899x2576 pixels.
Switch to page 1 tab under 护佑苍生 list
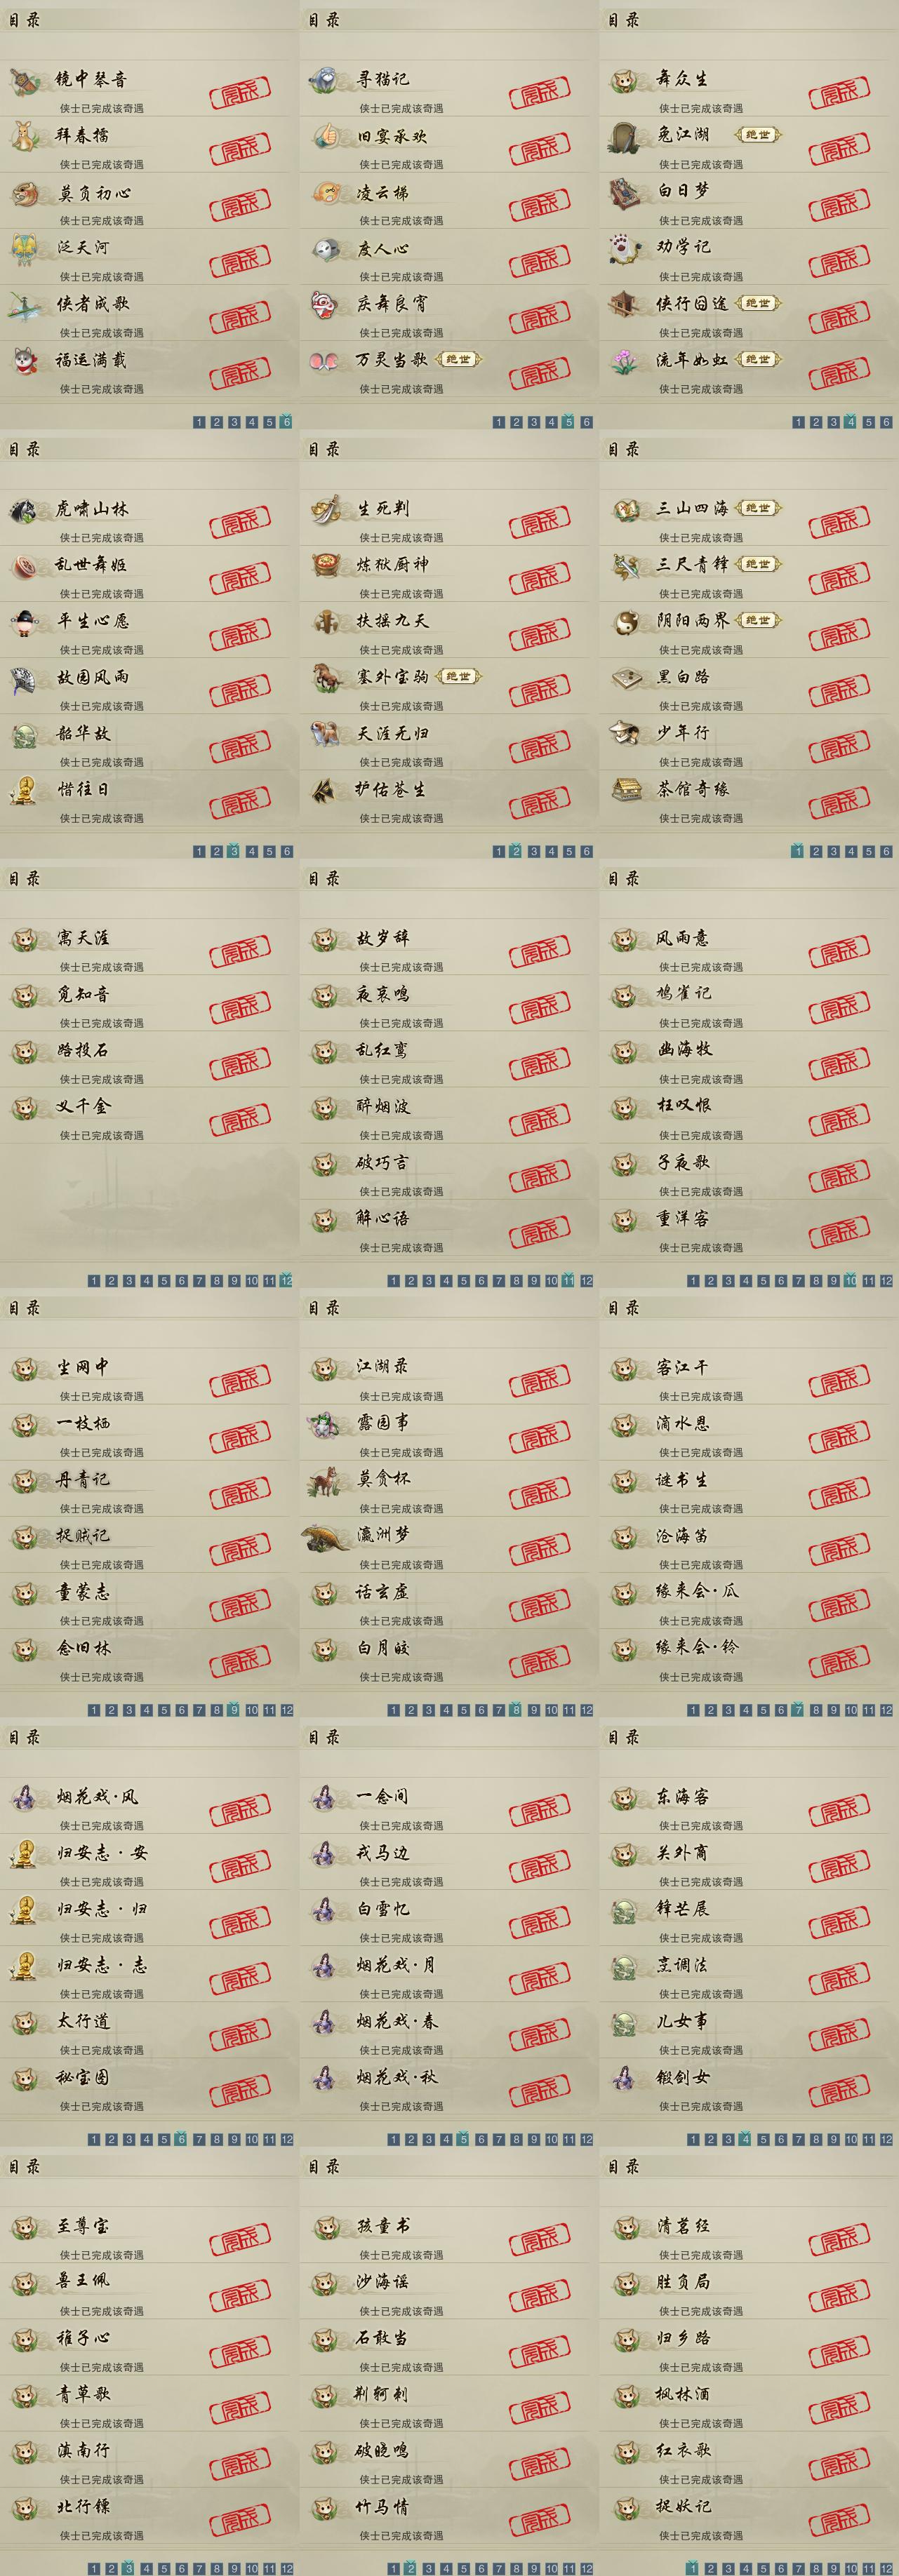pos(498,851)
